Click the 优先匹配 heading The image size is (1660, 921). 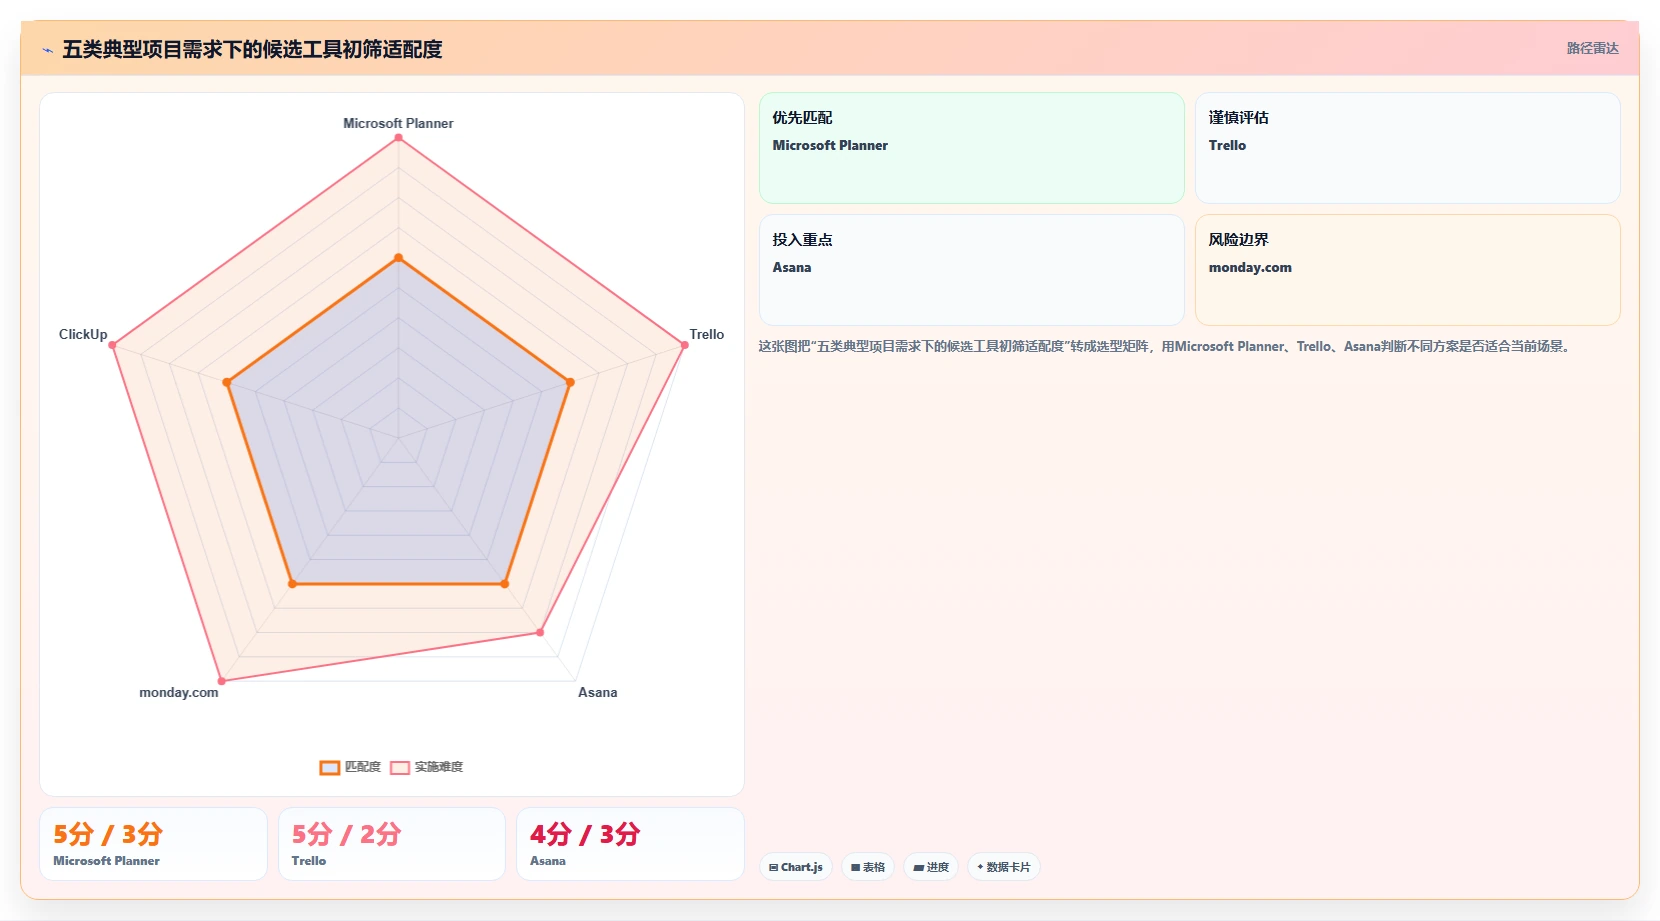point(802,117)
